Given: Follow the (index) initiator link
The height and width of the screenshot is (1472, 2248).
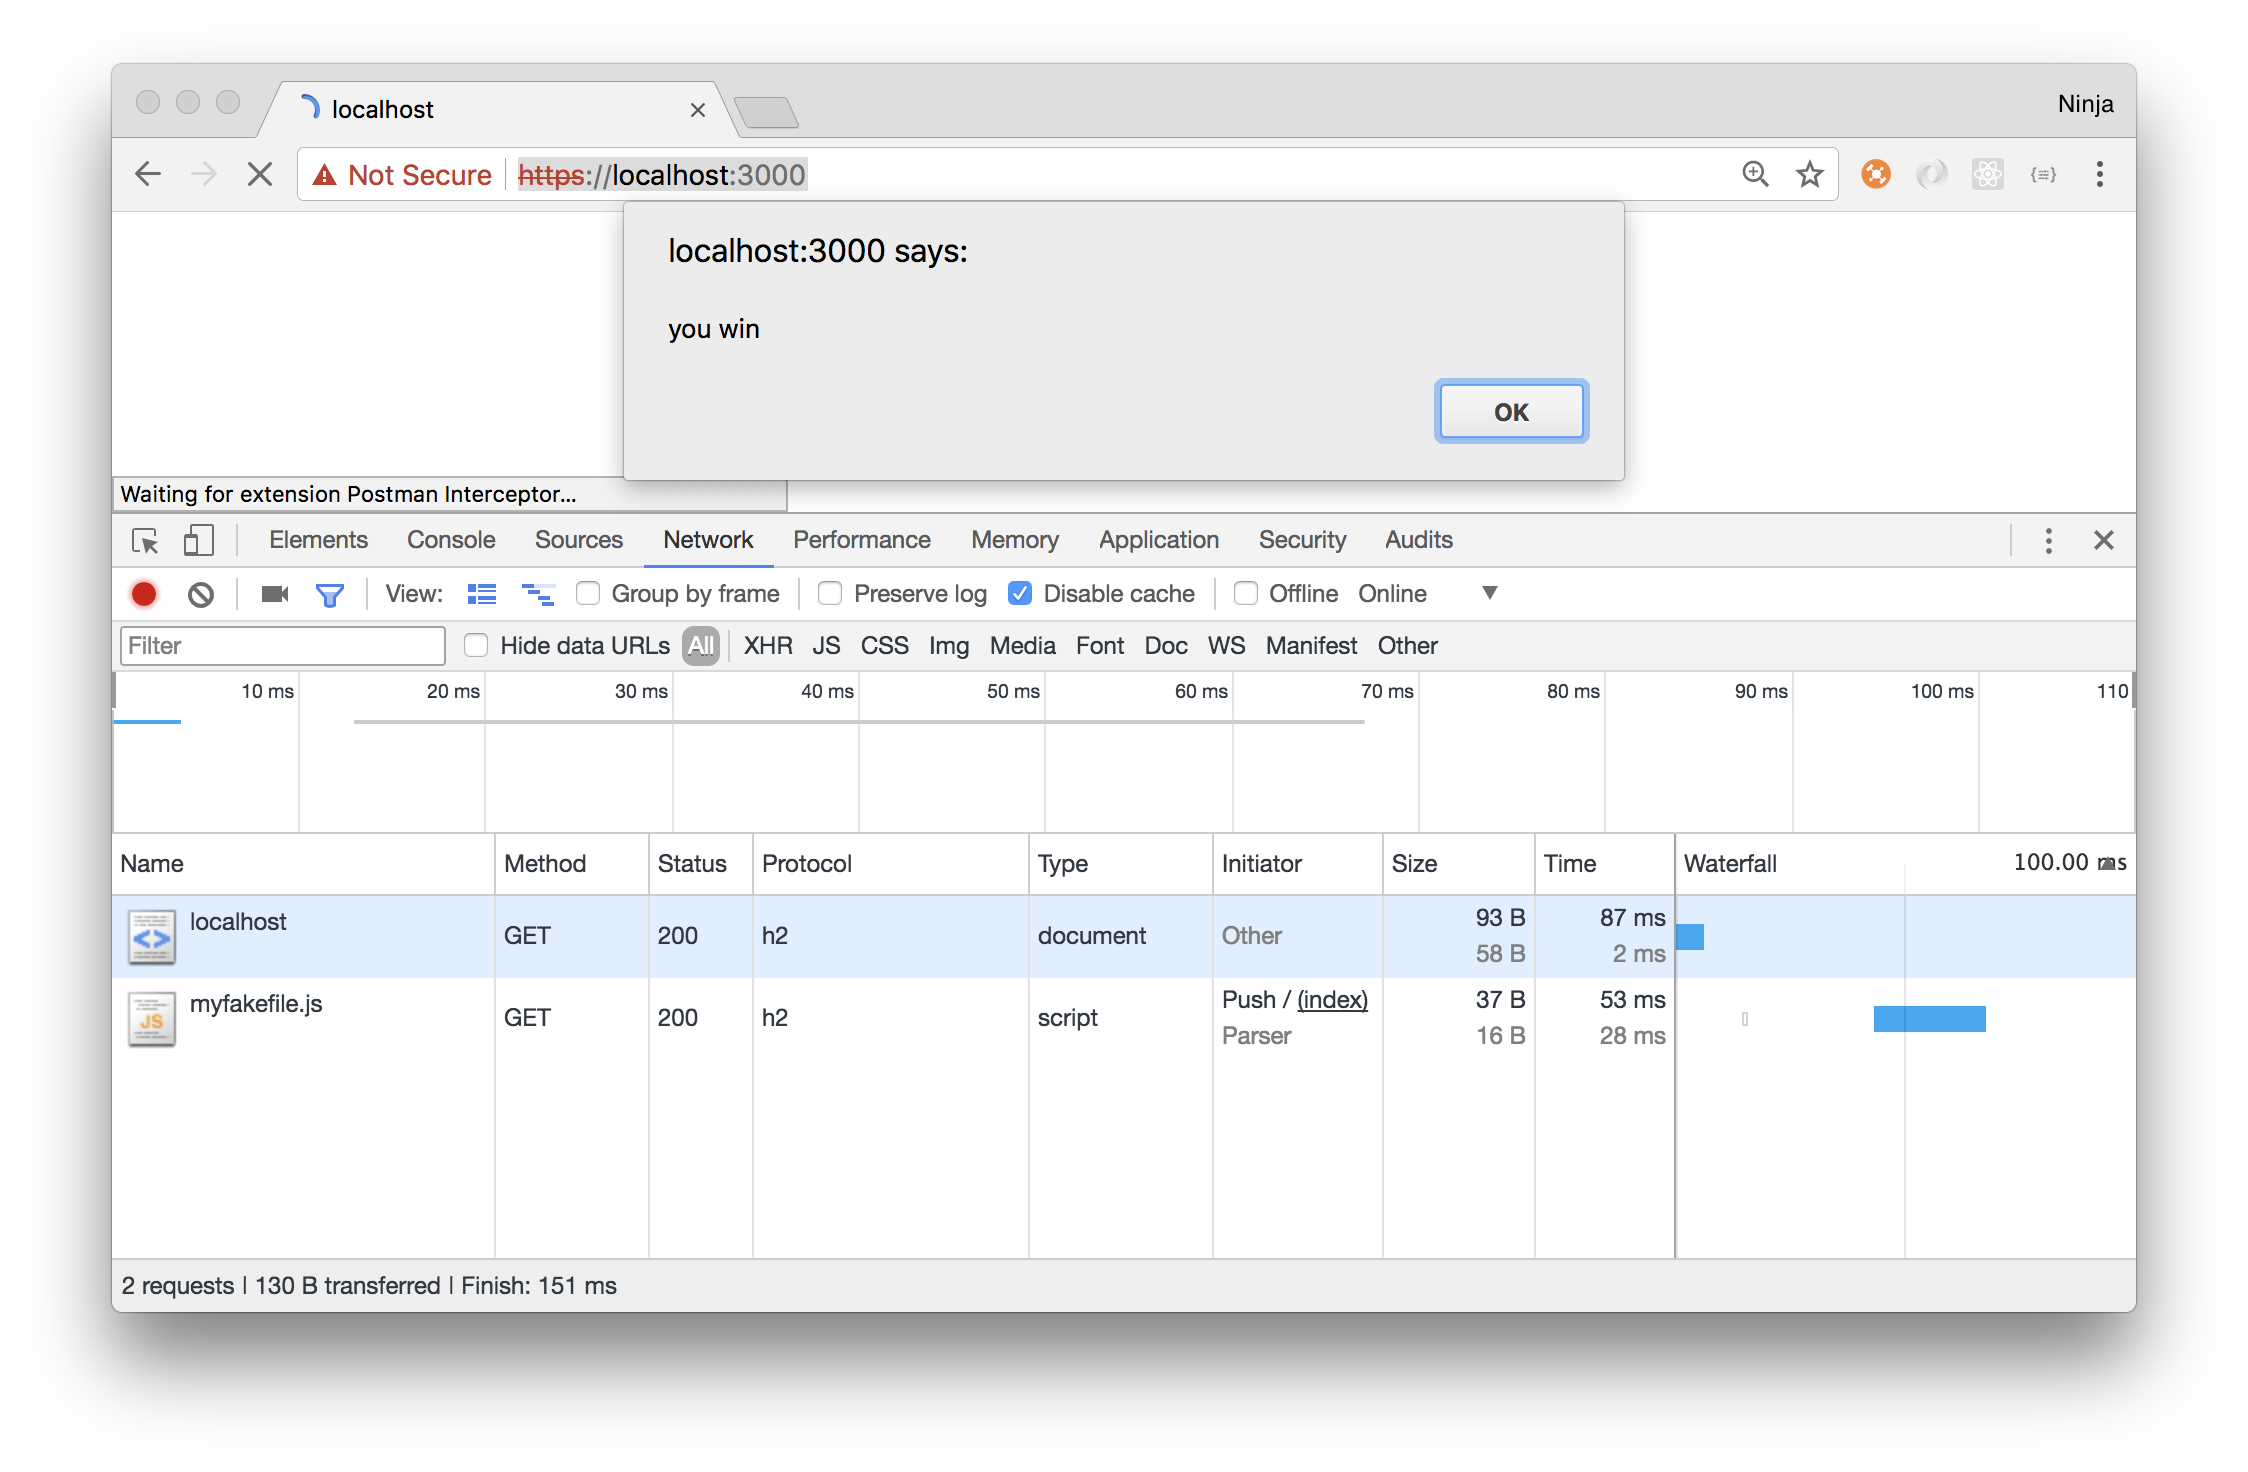Looking at the screenshot, I should click(x=1332, y=1000).
